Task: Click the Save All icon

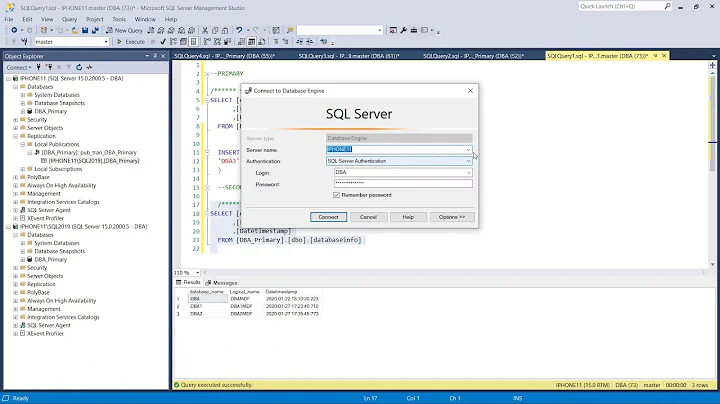Action: click(95, 30)
